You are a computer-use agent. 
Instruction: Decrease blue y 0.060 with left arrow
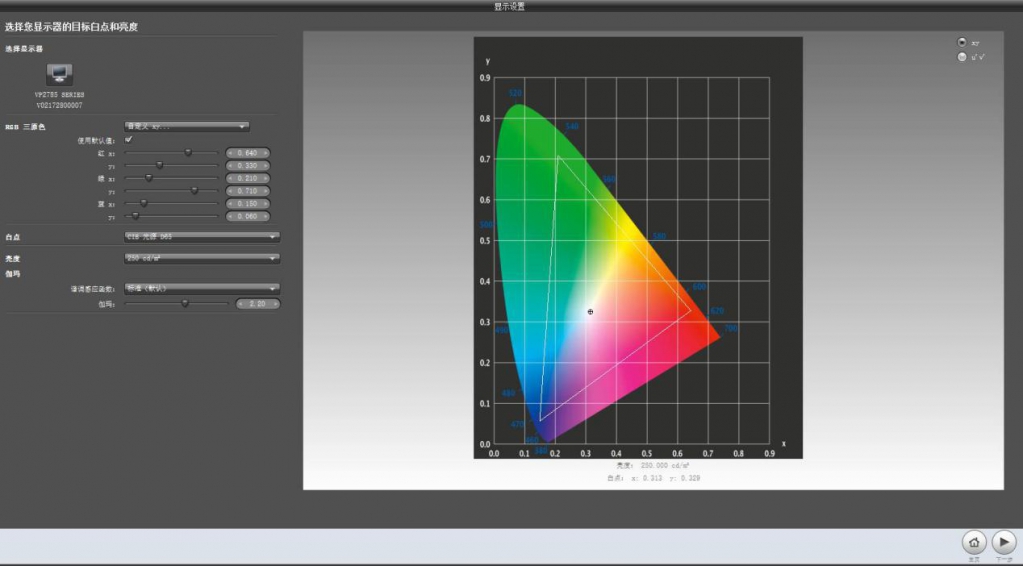pos(230,216)
